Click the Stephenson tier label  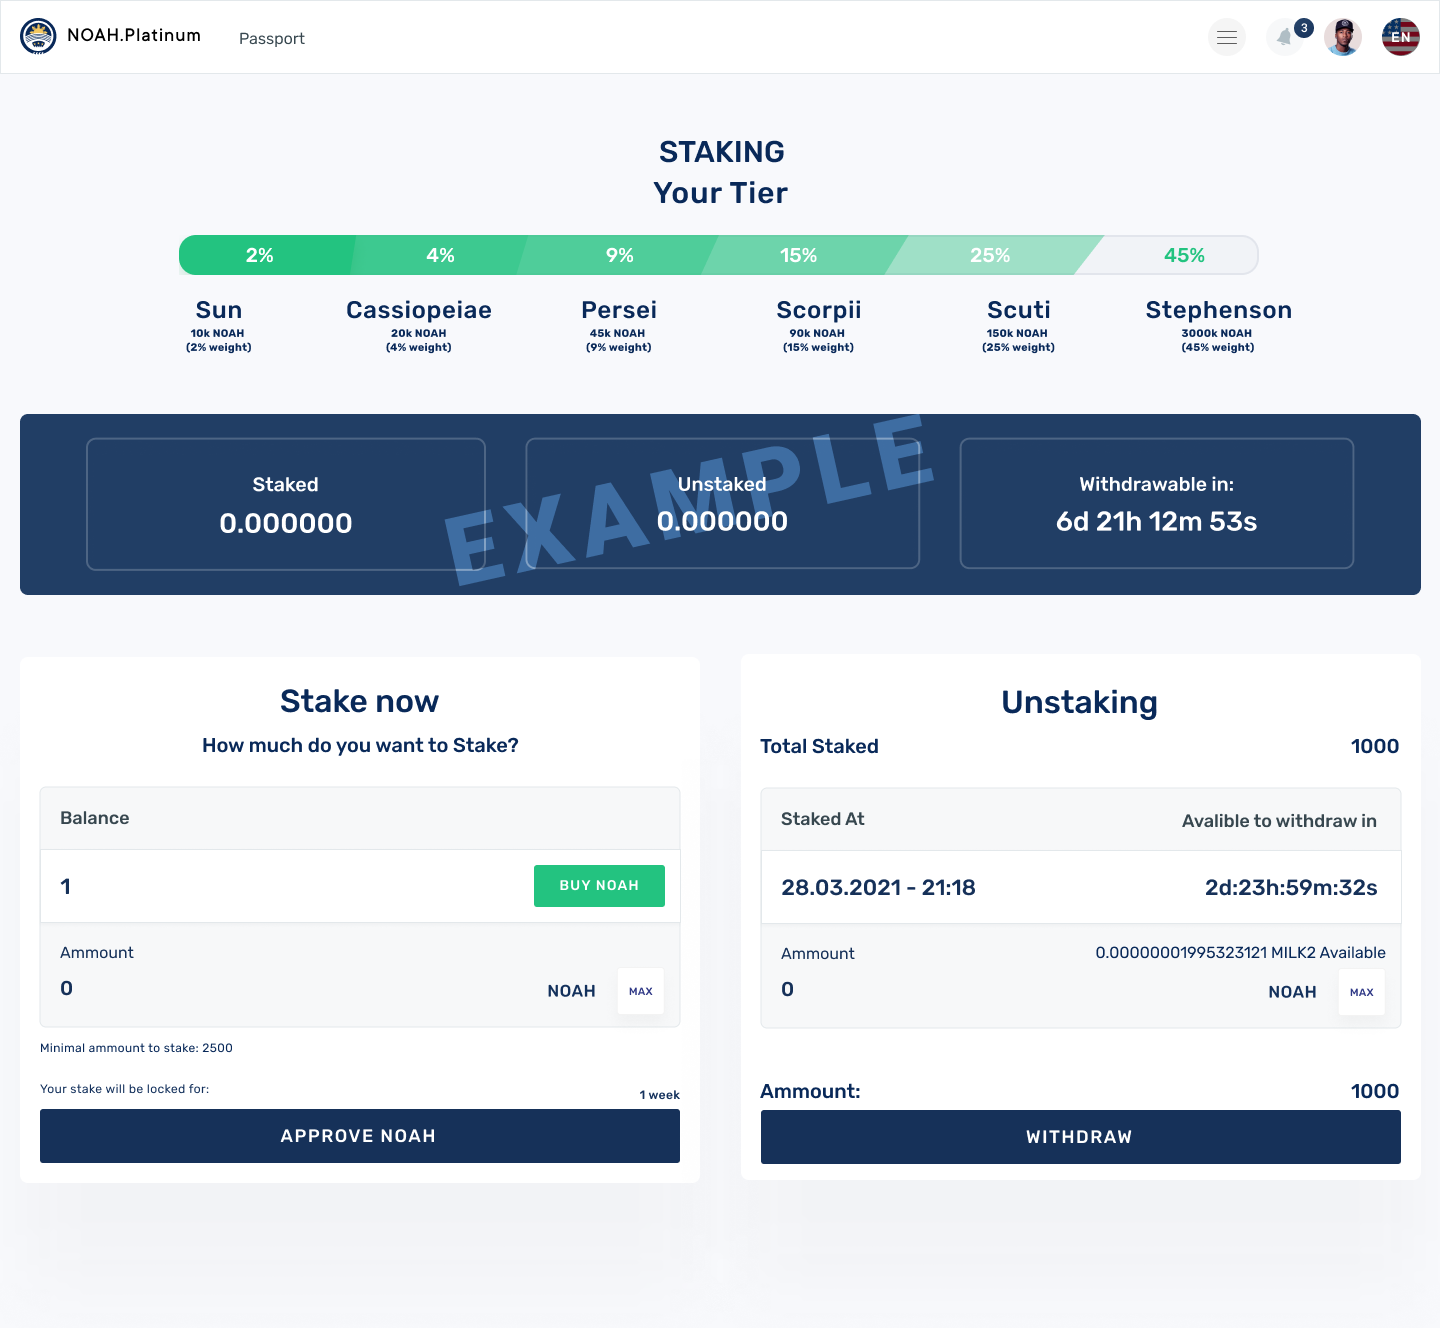click(1219, 310)
